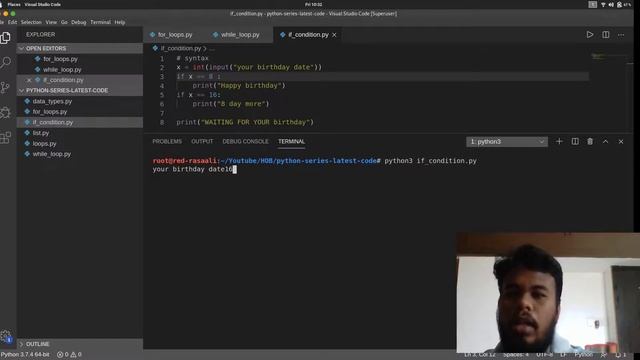Screen dimensions: 640x360
Task: Open the Places menu in the top bar
Action: [x=14, y=4]
